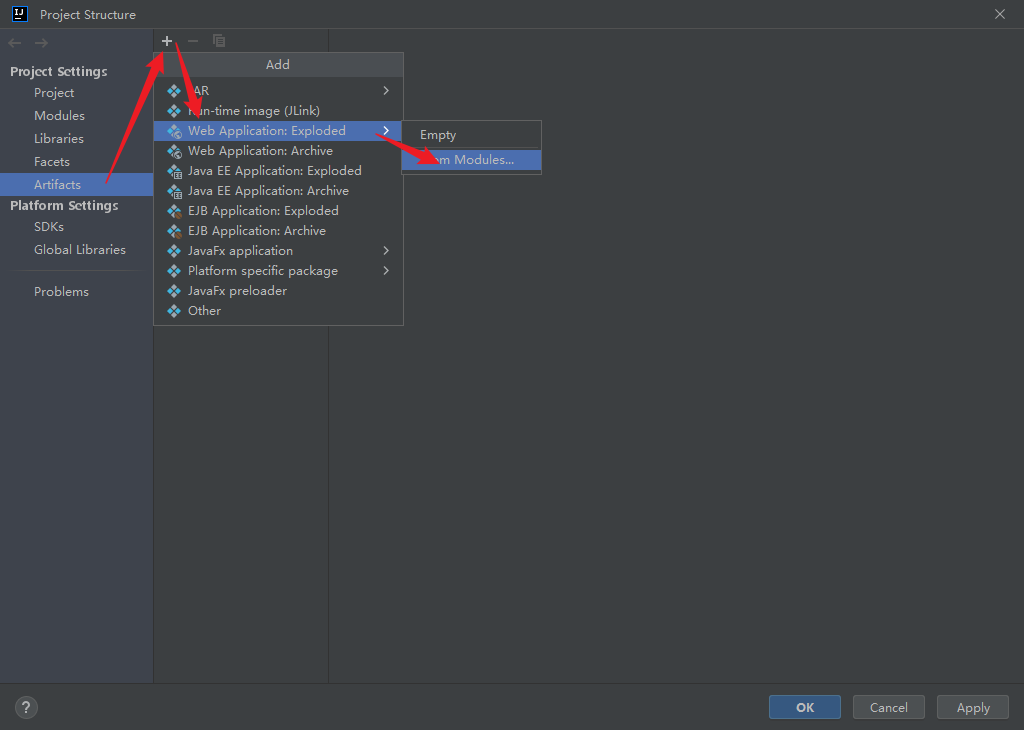Viewport: 1024px width, 730px height.
Task: Choose Run-time image (JLink) menu entry
Action: [278, 111]
